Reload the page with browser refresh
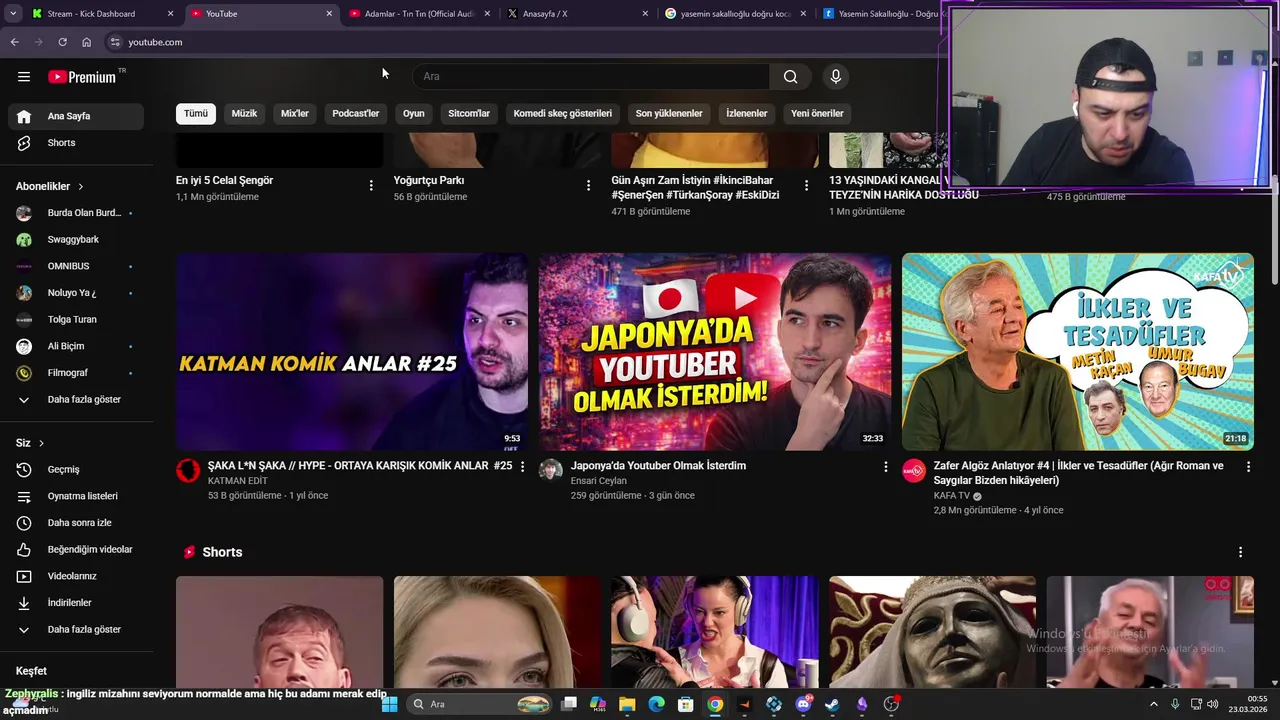This screenshot has width=1280, height=720. tap(62, 42)
